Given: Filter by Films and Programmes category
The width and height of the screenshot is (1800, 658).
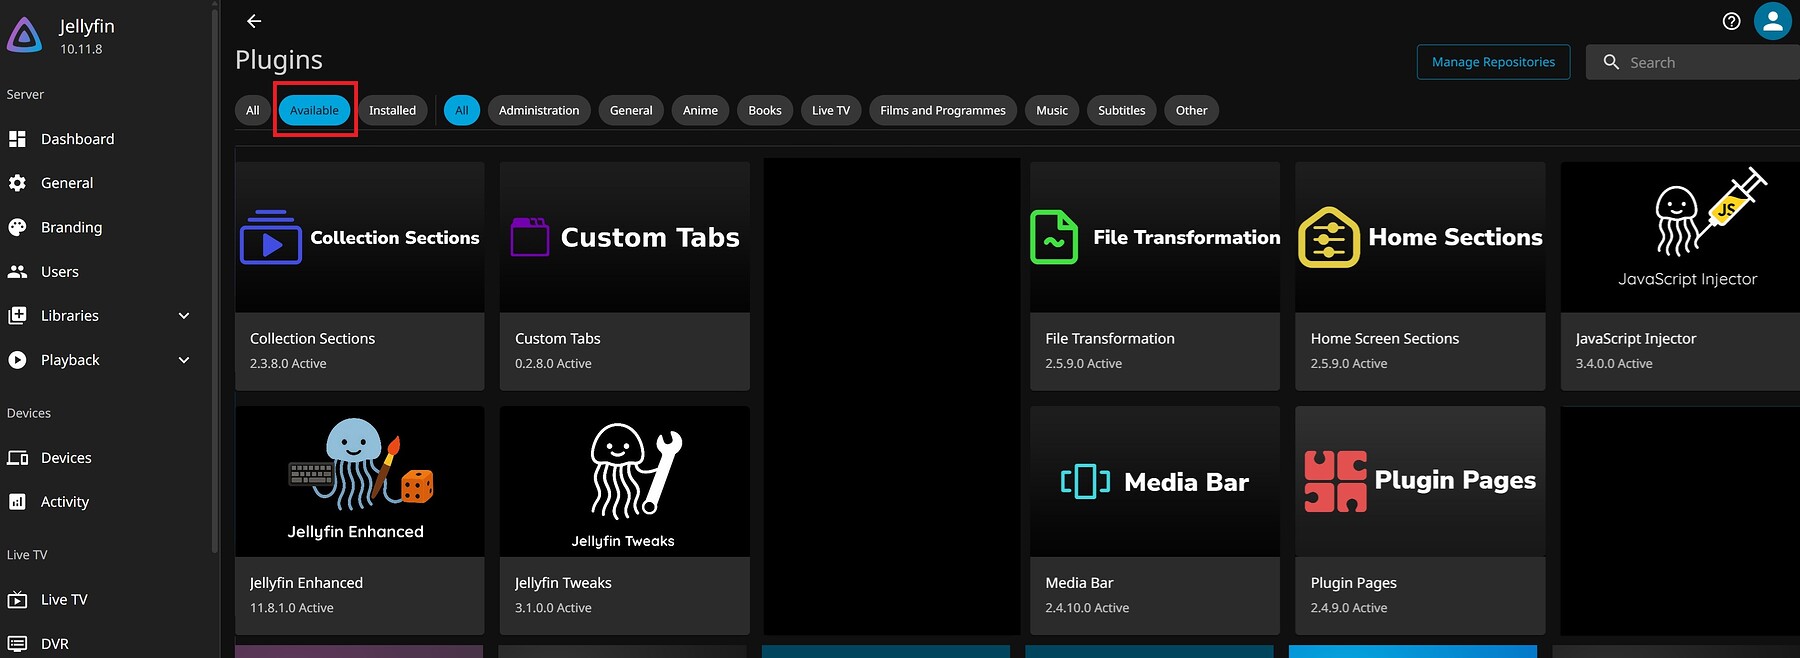Looking at the screenshot, I should tap(943, 110).
